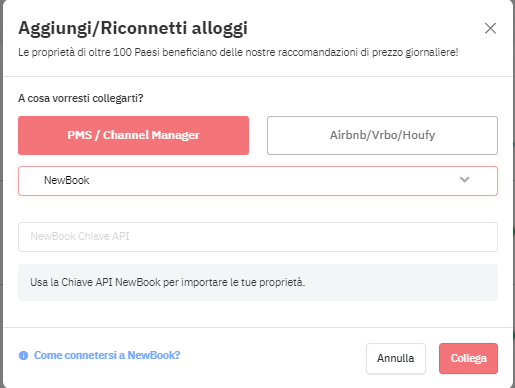Click the Aggiungi/Riconnetti alloggi heading
The height and width of the screenshot is (388, 515).
pos(133,28)
